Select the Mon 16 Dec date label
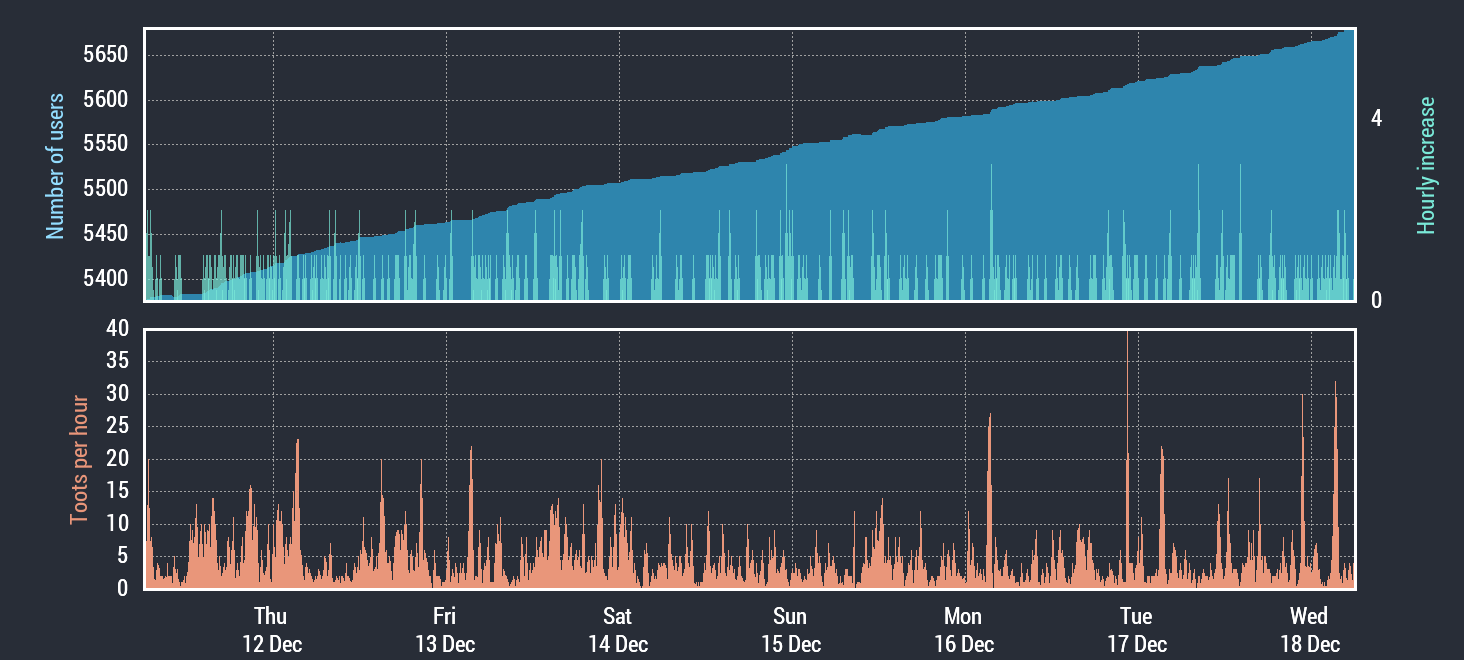Screen dimensions: 1464x660 coord(964,629)
